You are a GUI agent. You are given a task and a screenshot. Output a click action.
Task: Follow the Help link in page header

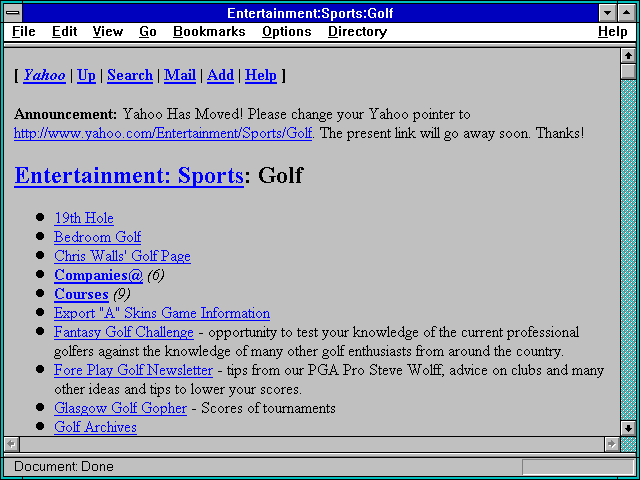pos(260,75)
